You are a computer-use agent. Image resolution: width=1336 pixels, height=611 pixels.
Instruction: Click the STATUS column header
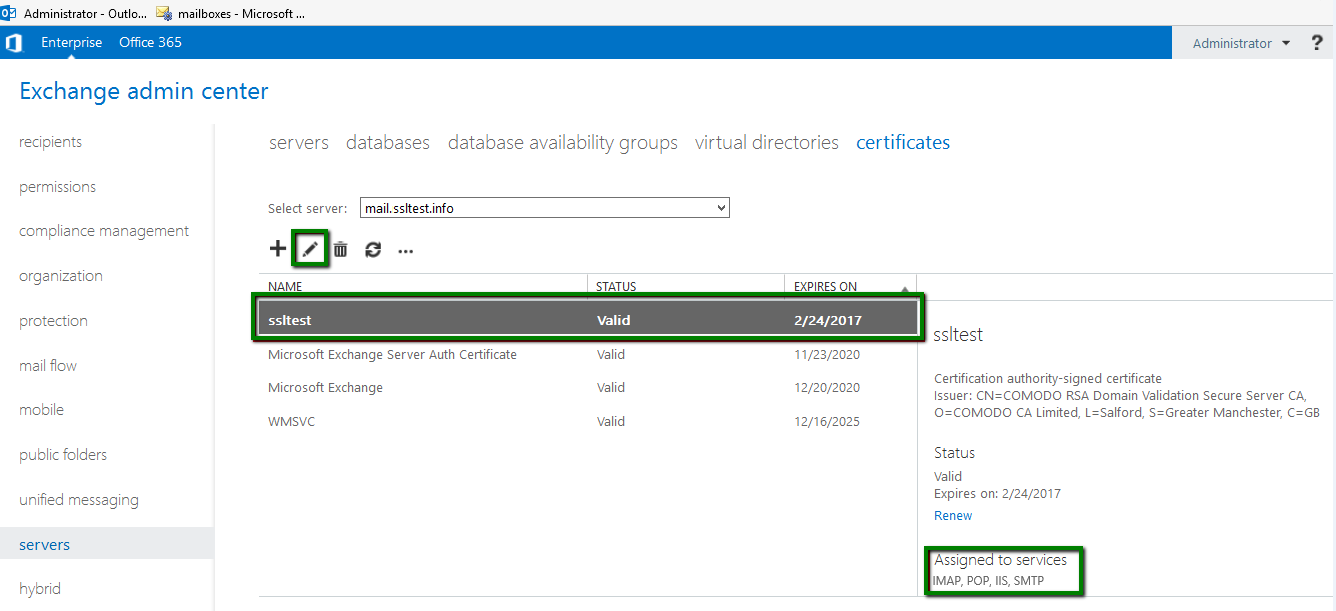tap(616, 287)
